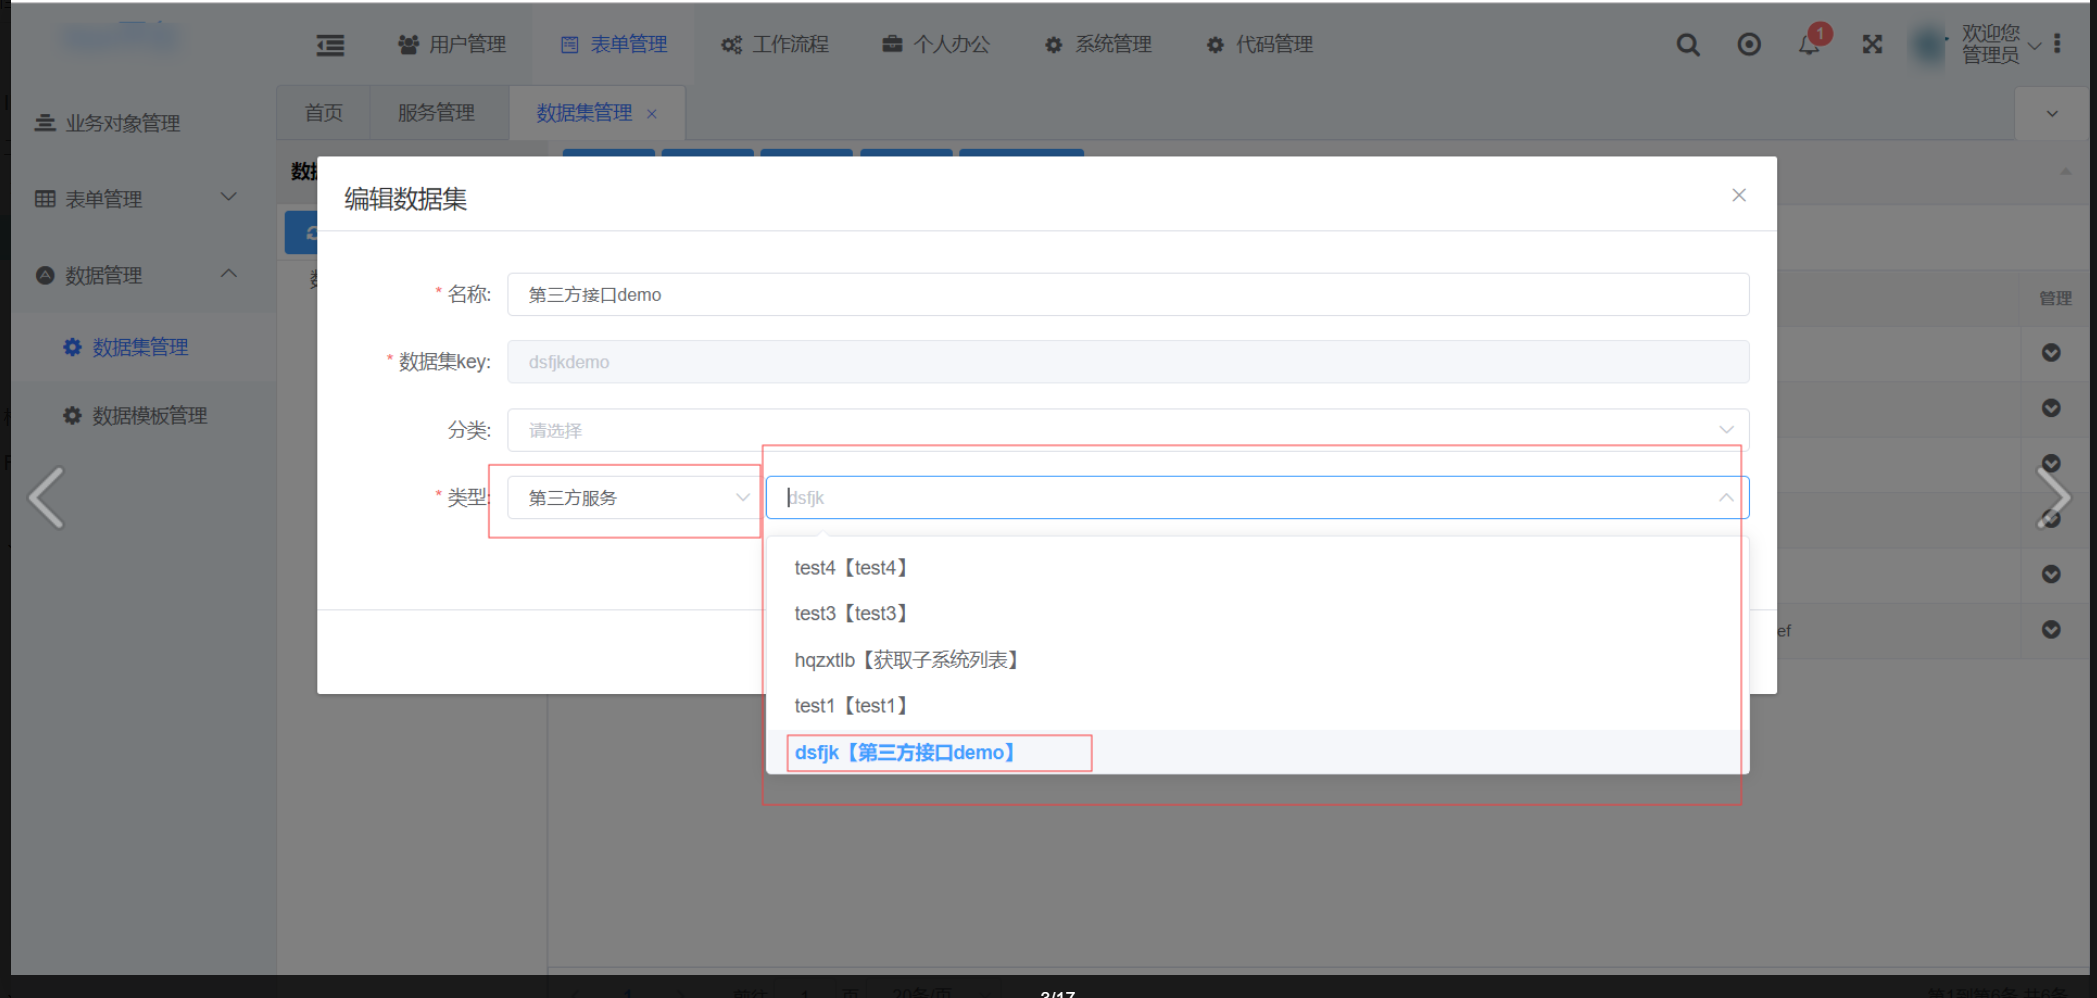The width and height of the screenshot is (2097, 998).
Task: Collapse the 数据管理 sidebar section
Action: (229, 274)
